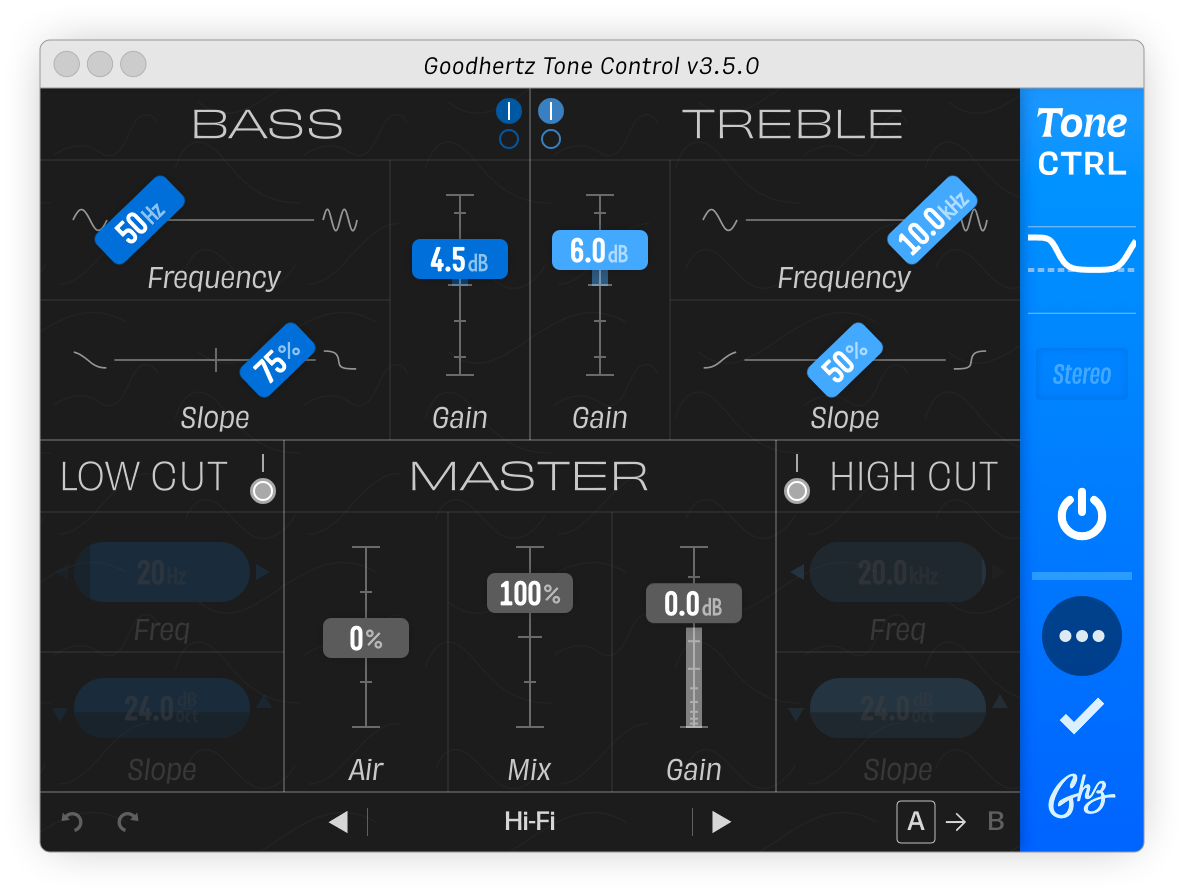Enable the Bass upper mode radio button
1184x892 pixels.
pyautogui.click(x=509, y=111)
